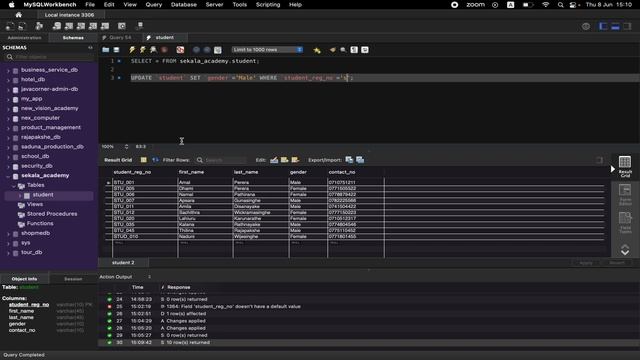
Task: Open preferences gear icon at top right
Action: (x=586, y=27)
